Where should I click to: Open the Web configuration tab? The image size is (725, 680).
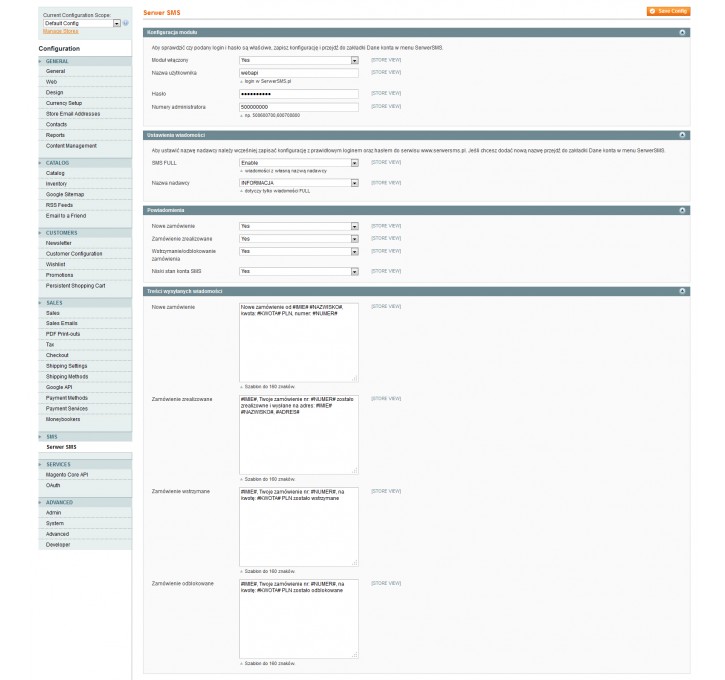85,82
